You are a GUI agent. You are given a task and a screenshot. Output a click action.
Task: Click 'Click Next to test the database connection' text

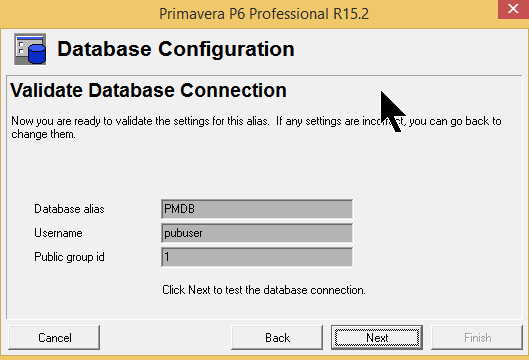pos(264,290)
